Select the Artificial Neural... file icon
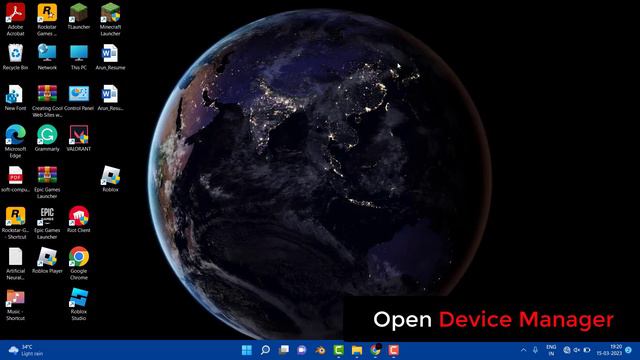 click(15, 263)
